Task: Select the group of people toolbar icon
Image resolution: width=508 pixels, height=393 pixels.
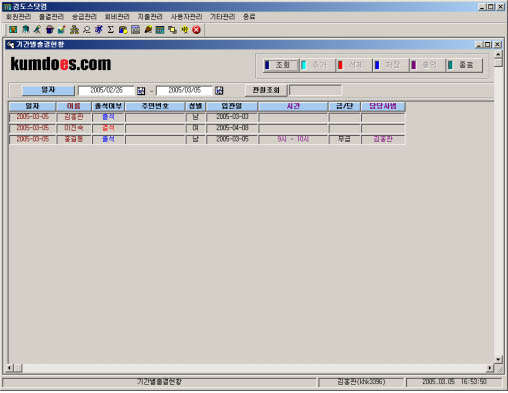Action: pos(74,30)
